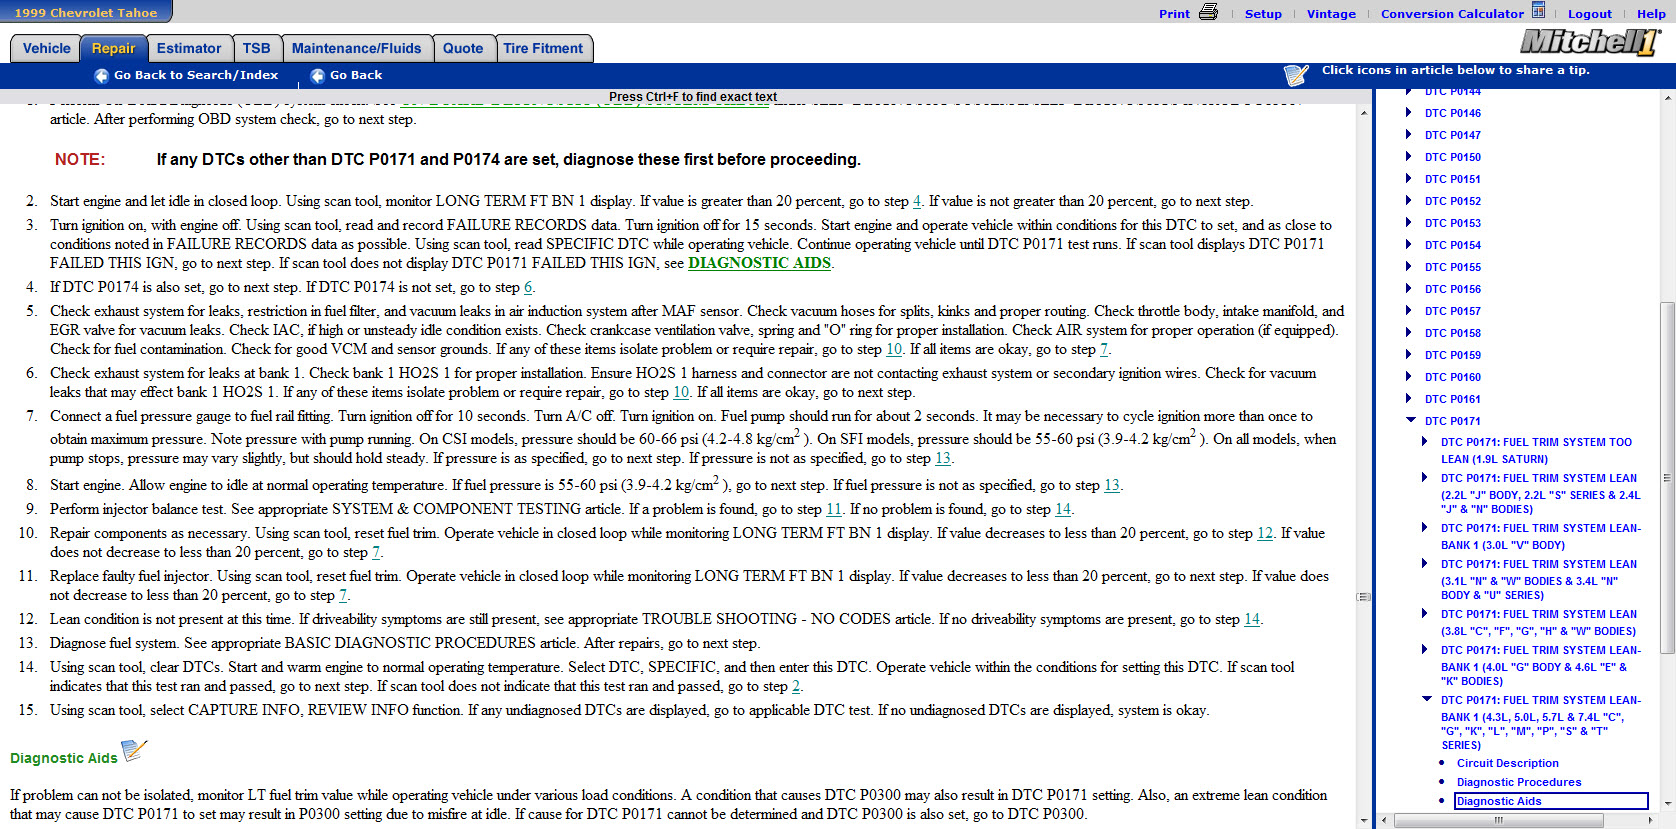Screen dimensions: 1676x829
Task: Click the pane splitter grip between article and tree
Action: coord(1363,597)
